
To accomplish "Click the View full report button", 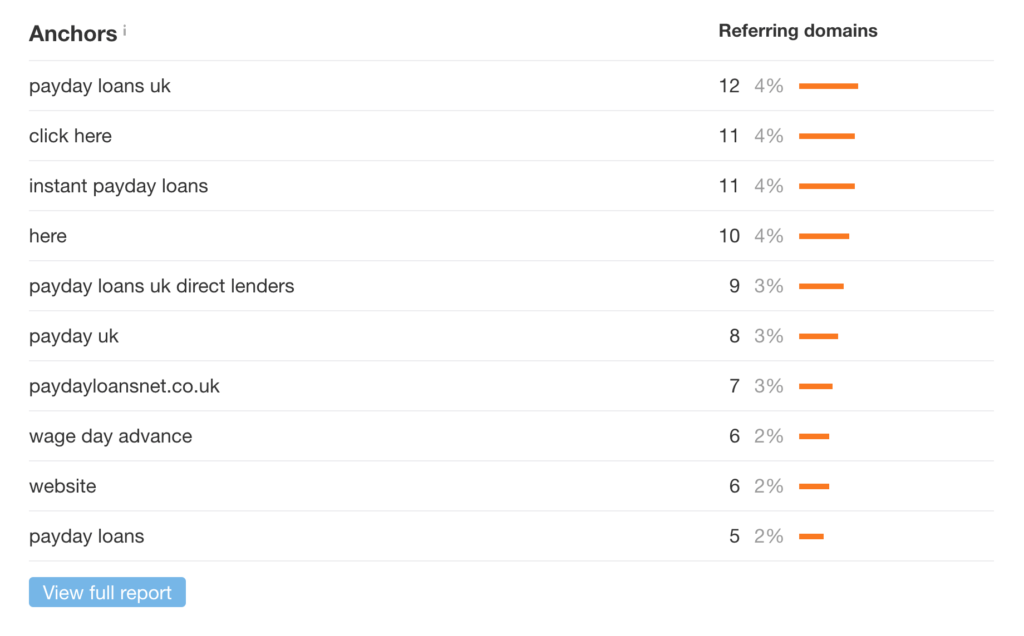I will coord(107,592).
